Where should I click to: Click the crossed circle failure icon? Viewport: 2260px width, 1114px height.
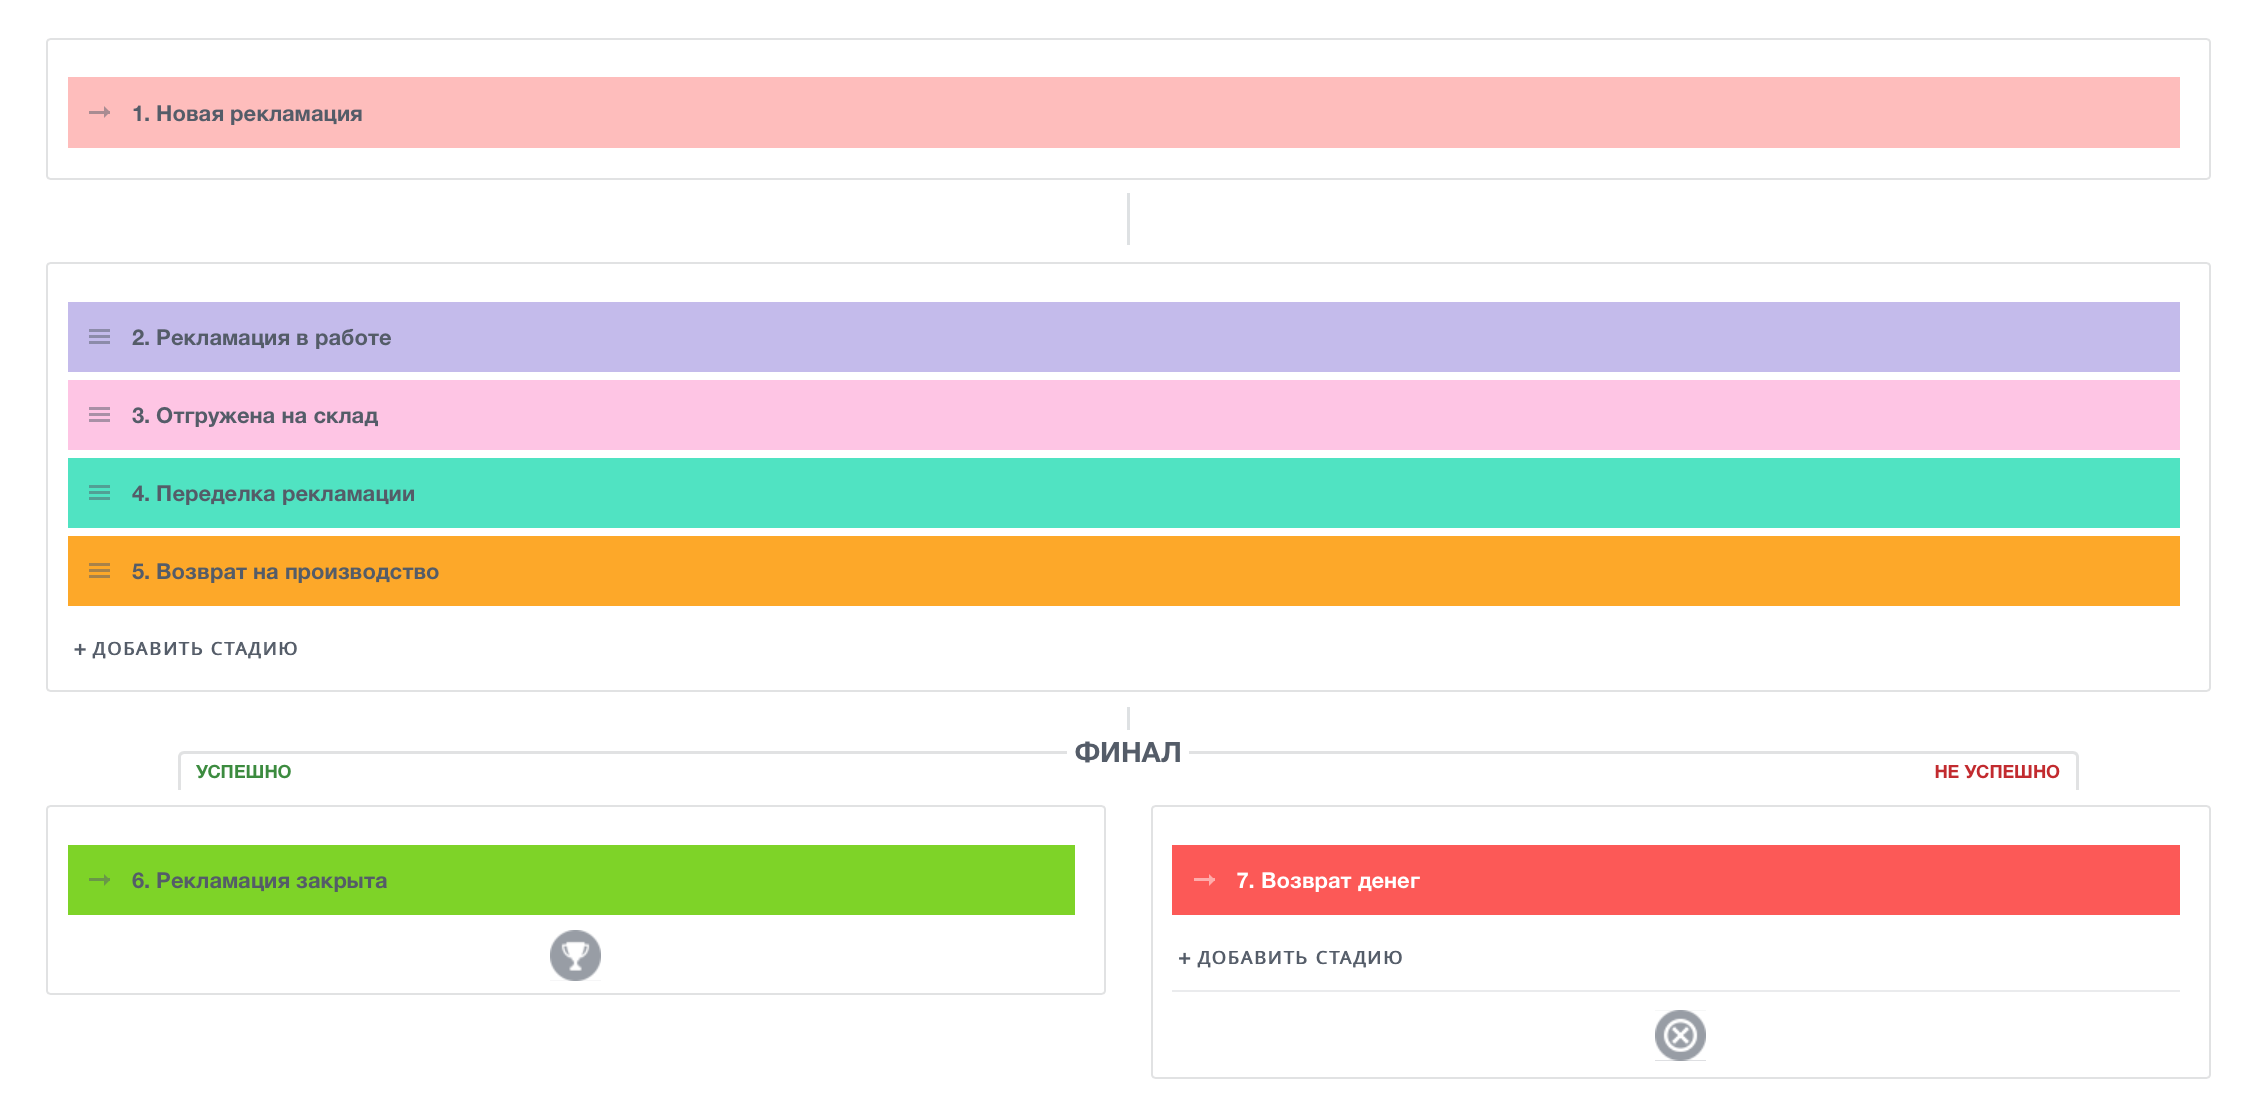1680,1035
